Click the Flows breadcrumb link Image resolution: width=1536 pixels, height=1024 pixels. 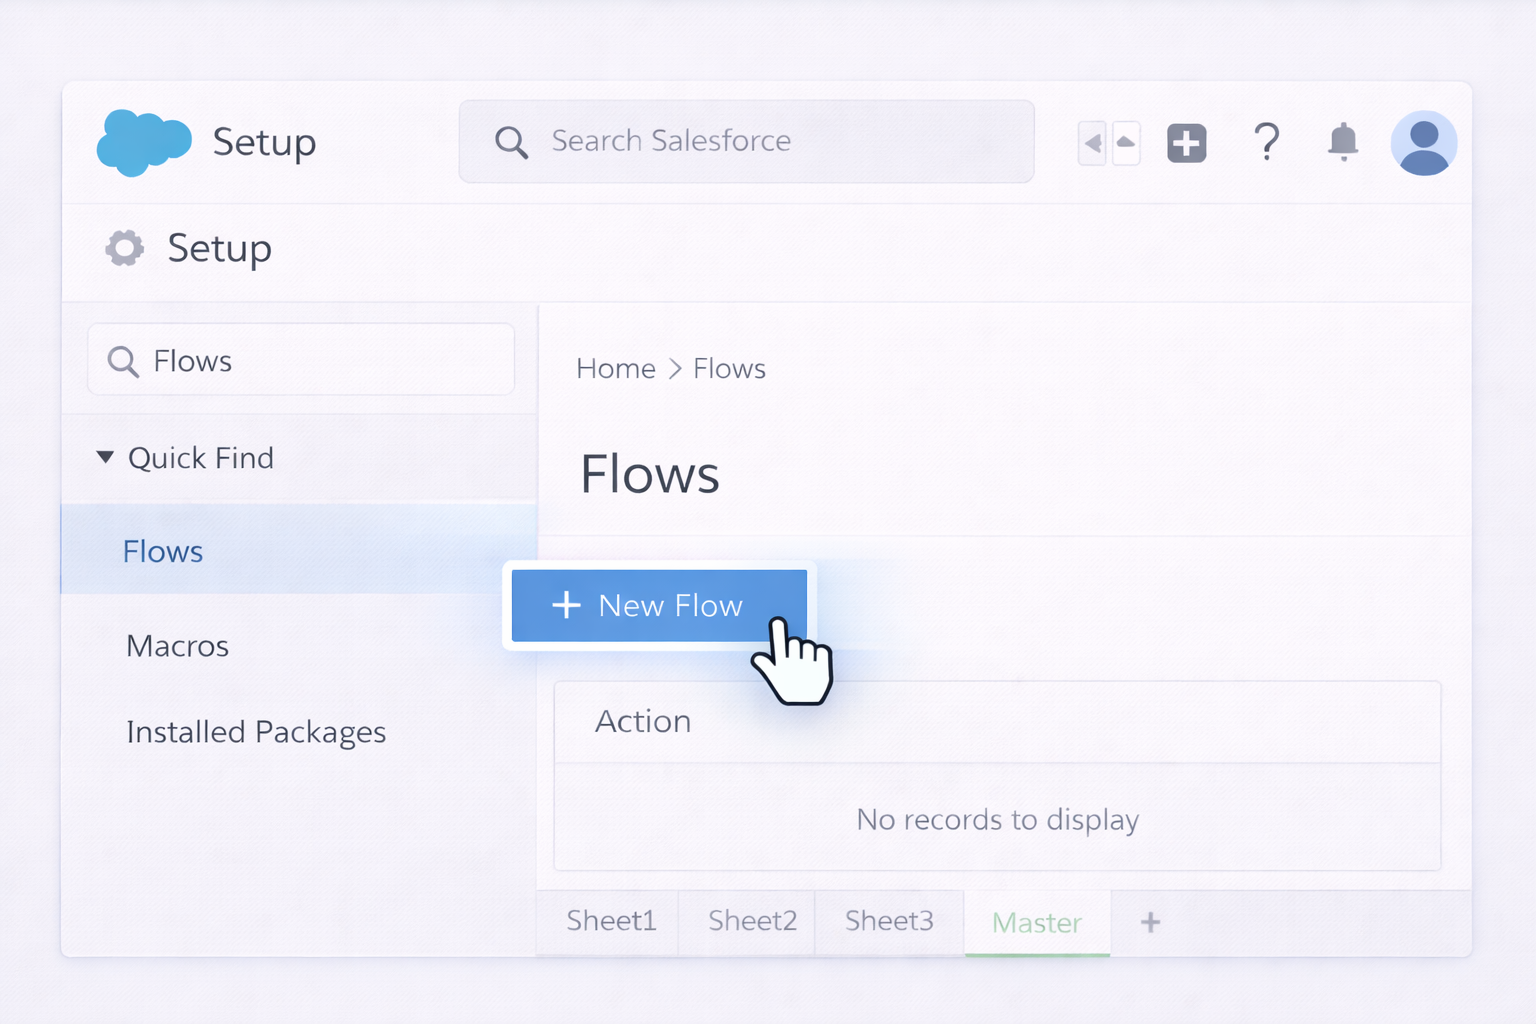729,369
